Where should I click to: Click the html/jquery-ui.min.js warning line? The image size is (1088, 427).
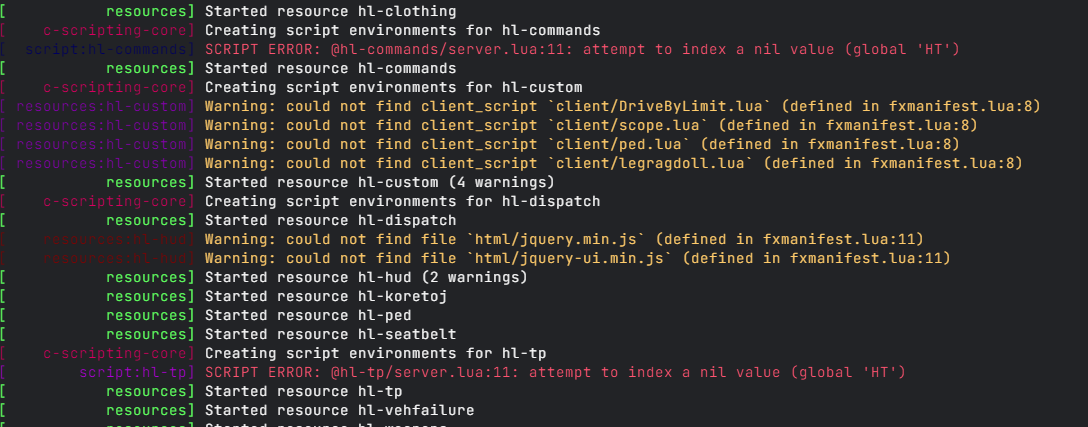(576, 258)
